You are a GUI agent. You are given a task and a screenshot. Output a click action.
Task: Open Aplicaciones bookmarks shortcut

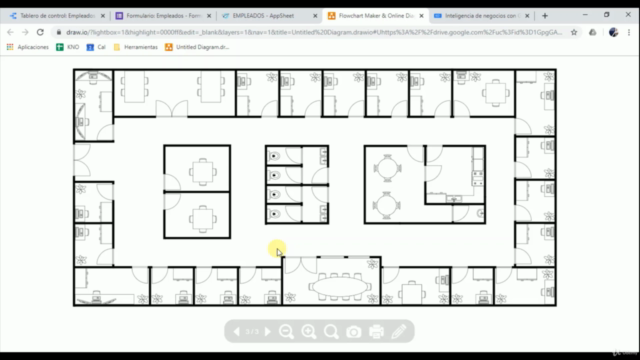tap(28, 47)
